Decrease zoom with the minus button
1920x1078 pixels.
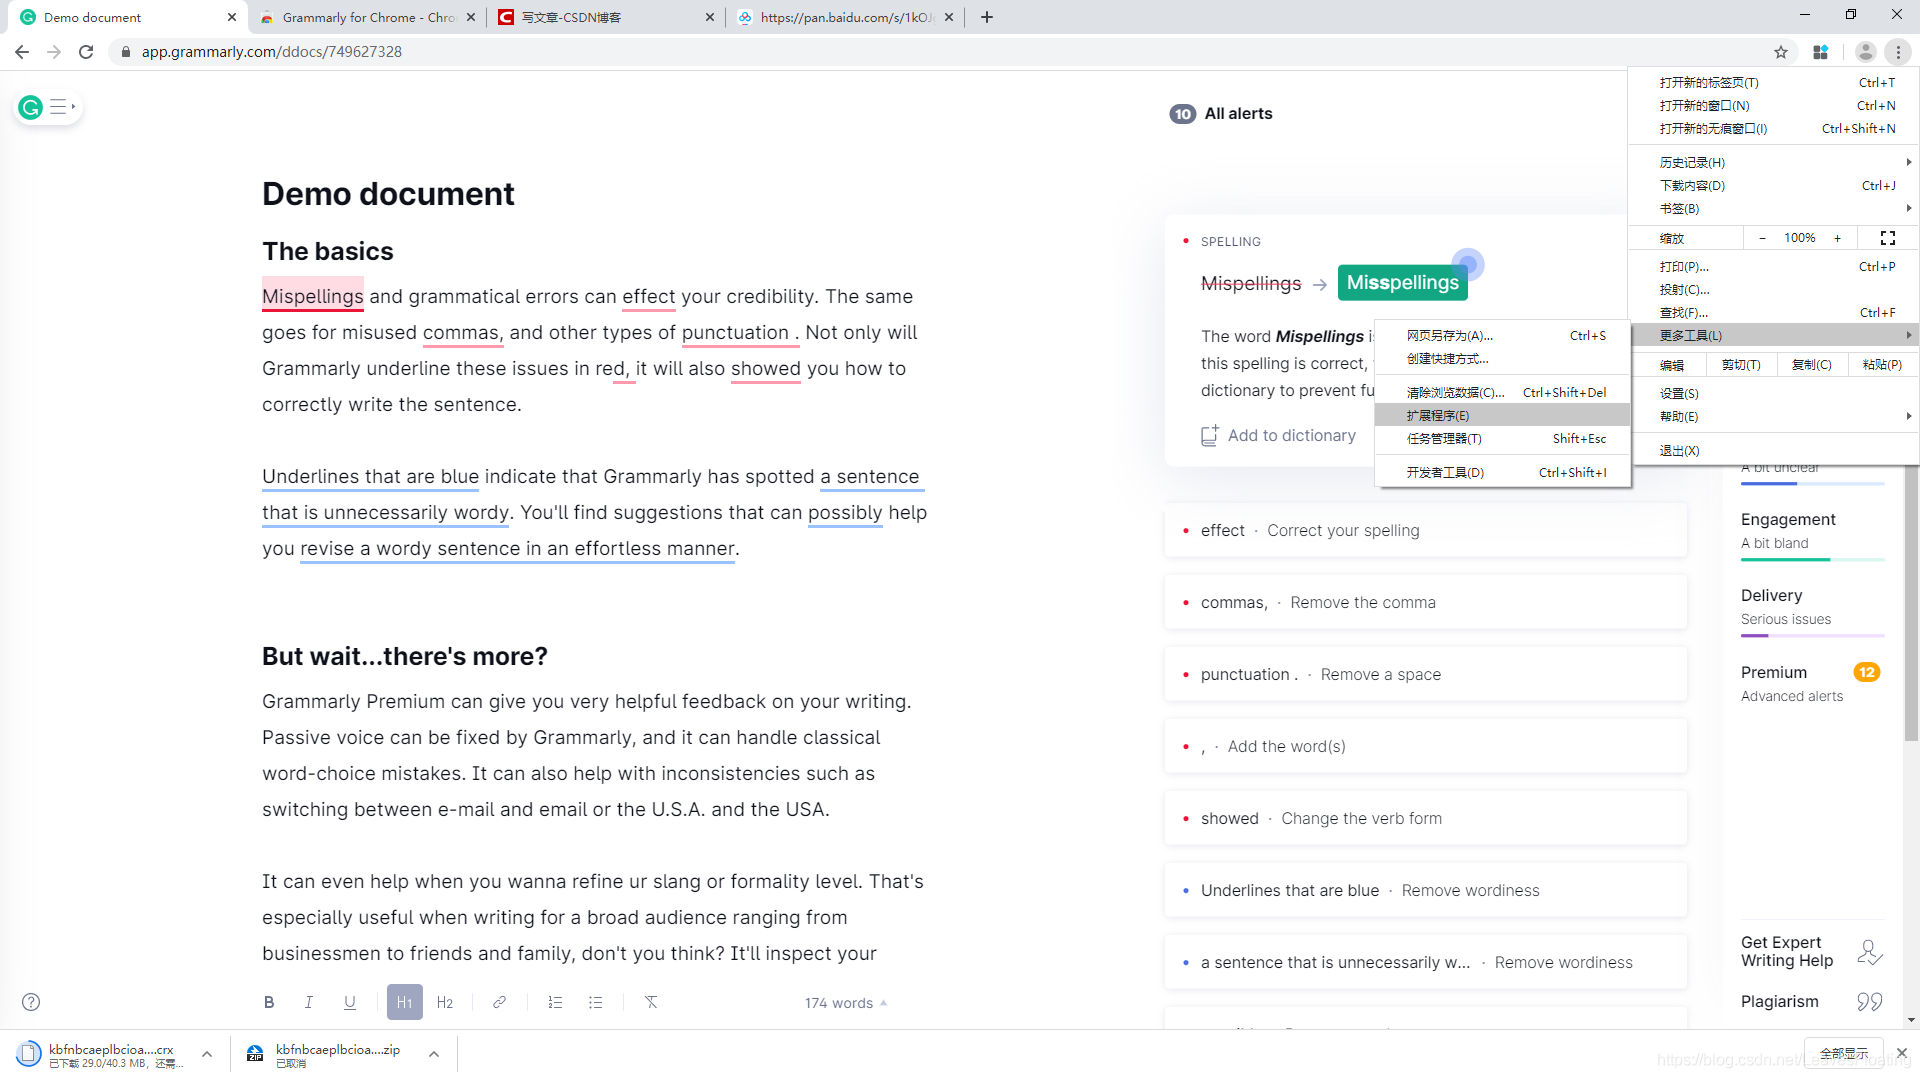pyautogui.click(x=1762, y=238)
